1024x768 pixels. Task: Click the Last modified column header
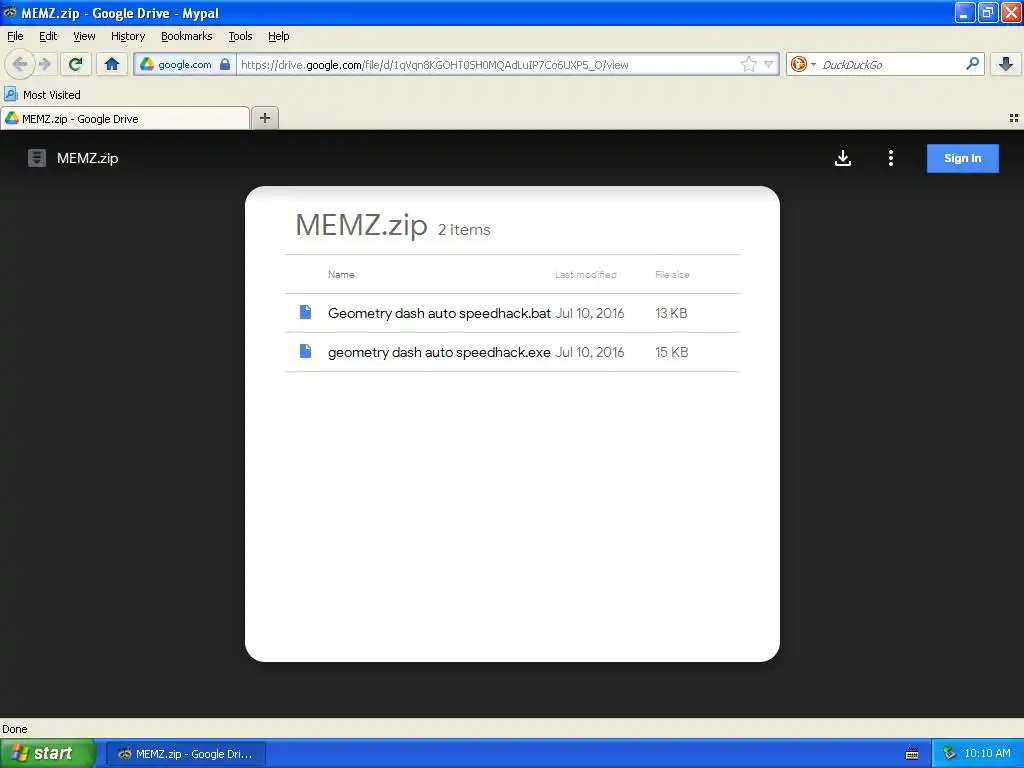coord(586,274)
